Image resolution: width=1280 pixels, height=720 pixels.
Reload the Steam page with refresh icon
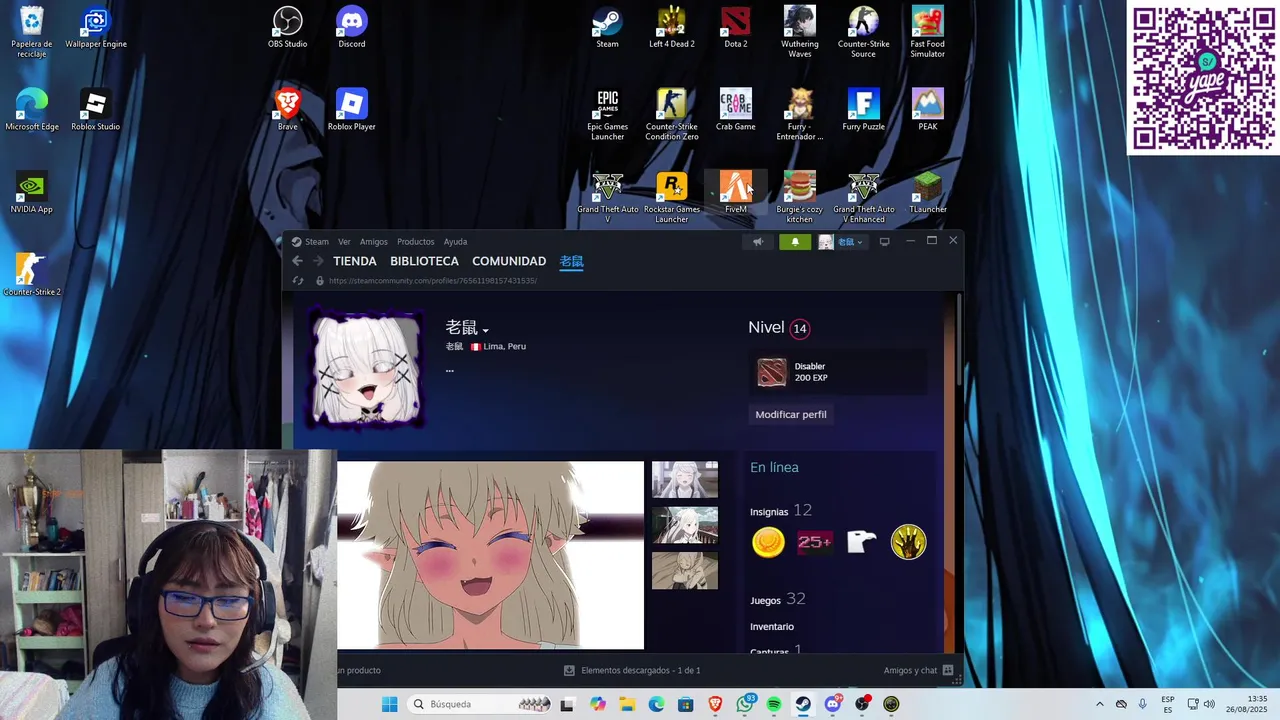297,281
